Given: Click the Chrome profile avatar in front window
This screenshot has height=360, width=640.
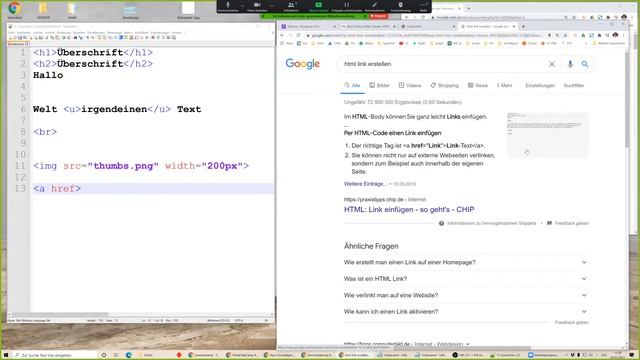Looking at the screenshot, I should click(615, 36).
